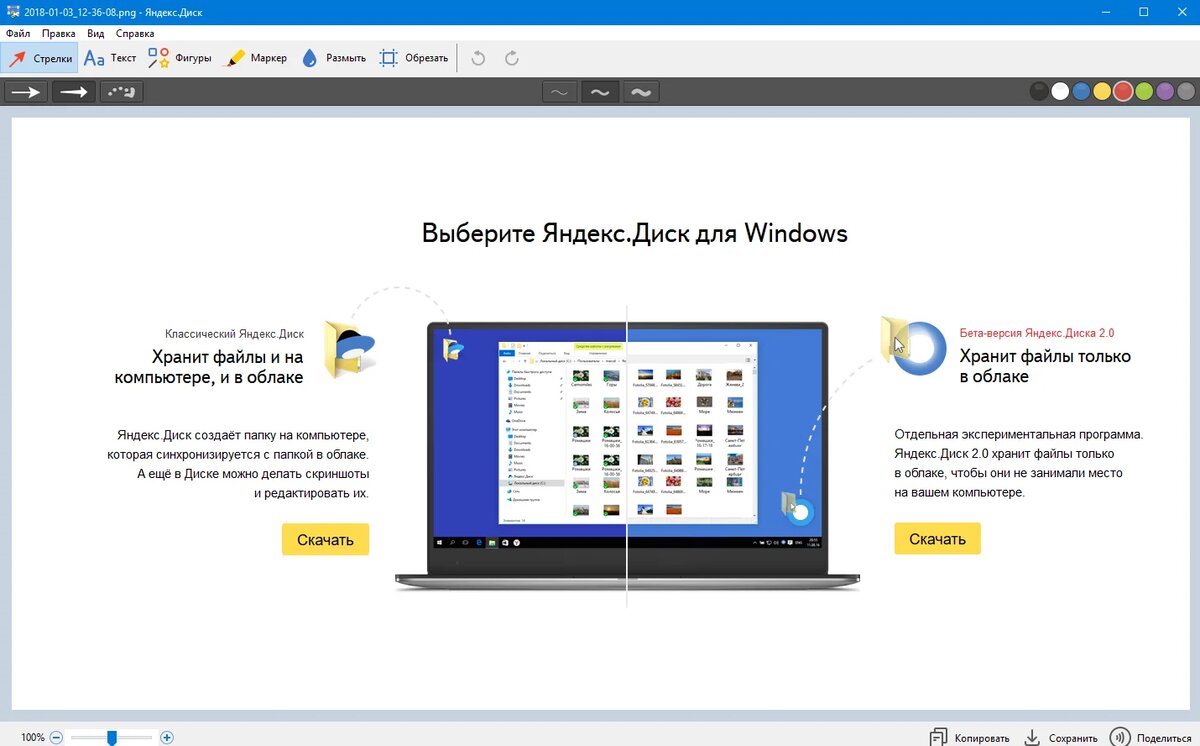Choose the black color swatch
1200x746 pixels.
point(1040,92)
